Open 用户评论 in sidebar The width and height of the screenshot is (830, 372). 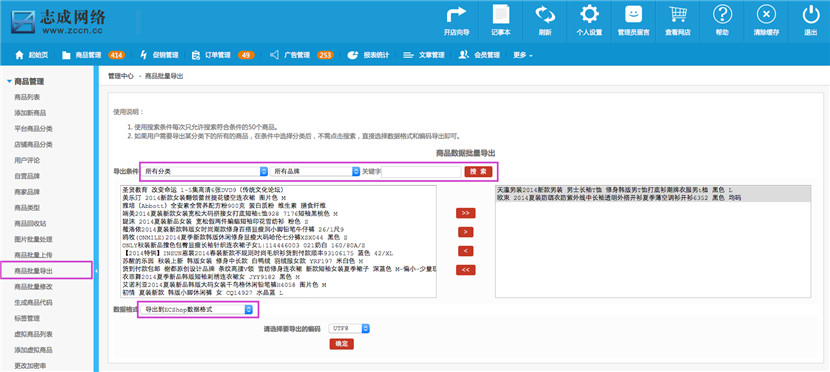pos(27,160)
